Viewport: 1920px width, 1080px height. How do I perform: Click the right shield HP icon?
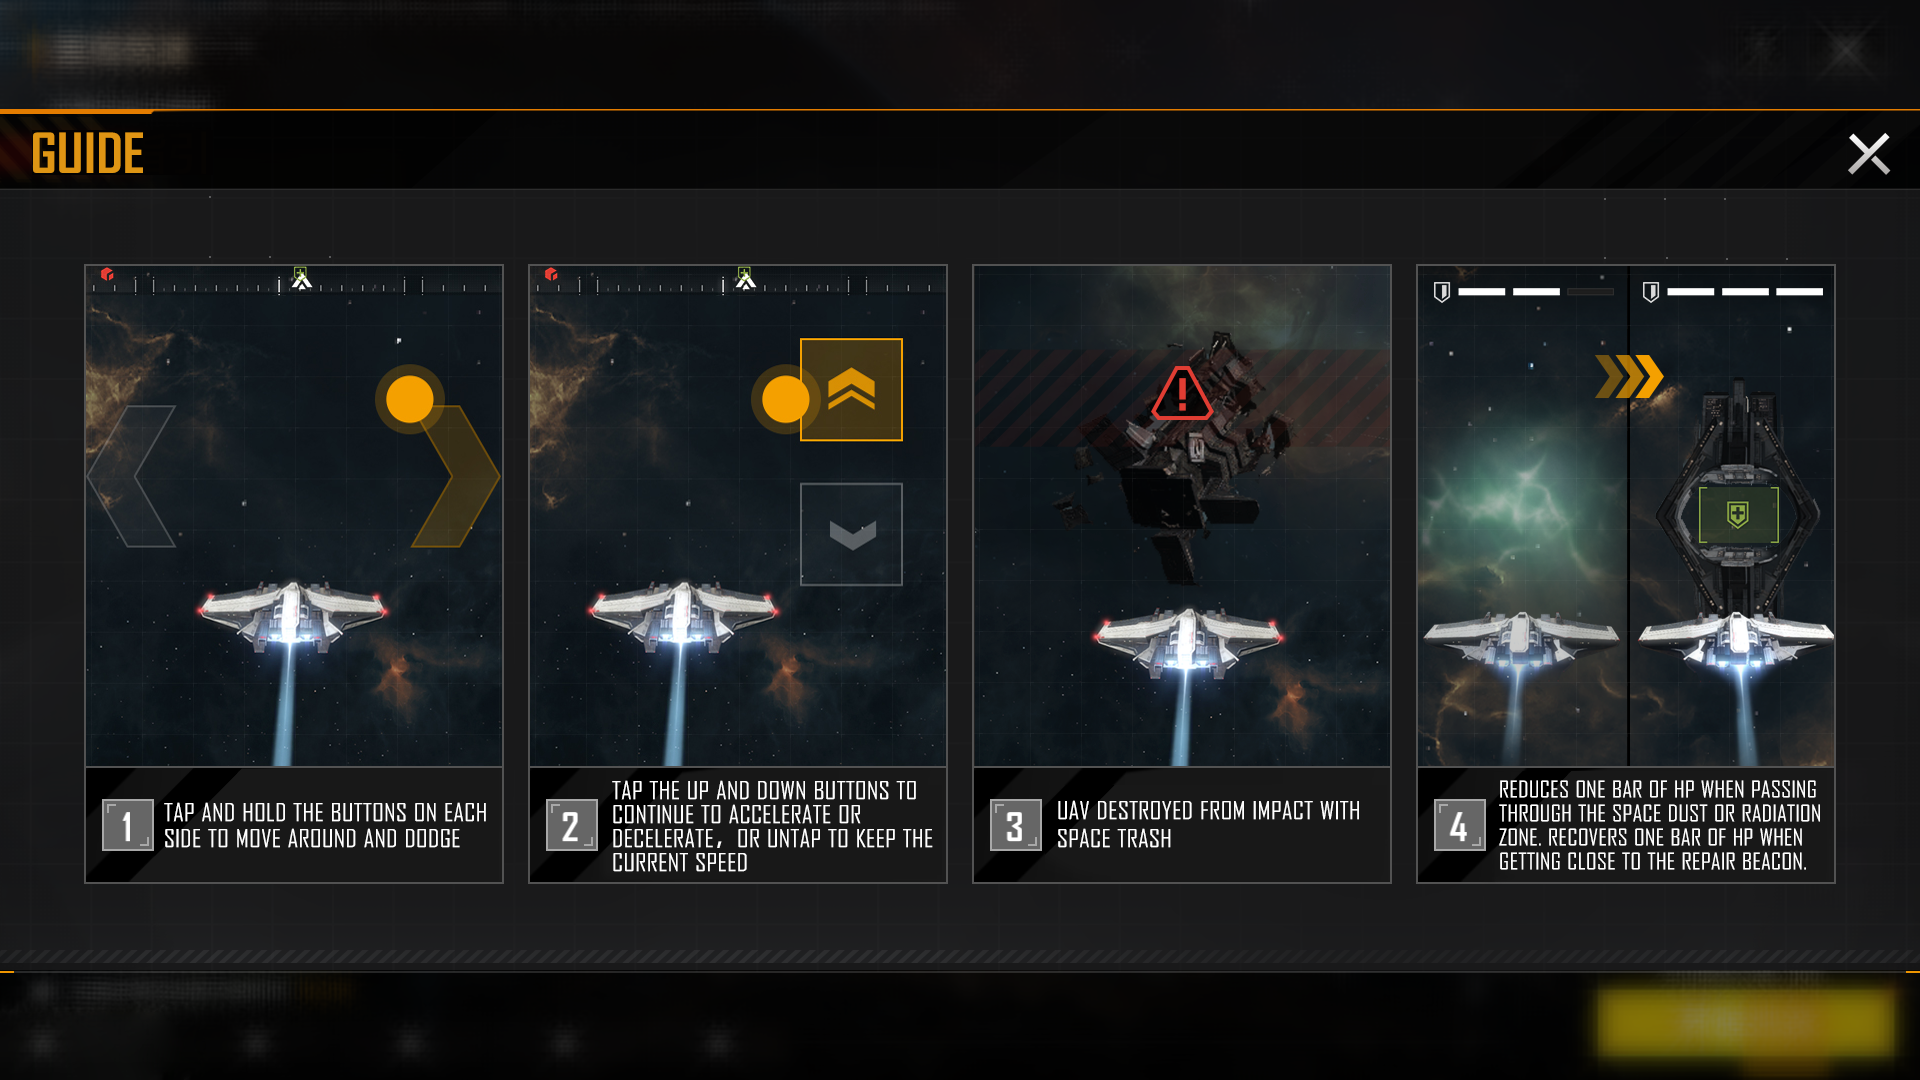pyautogui.click(x=1651, y=292)
